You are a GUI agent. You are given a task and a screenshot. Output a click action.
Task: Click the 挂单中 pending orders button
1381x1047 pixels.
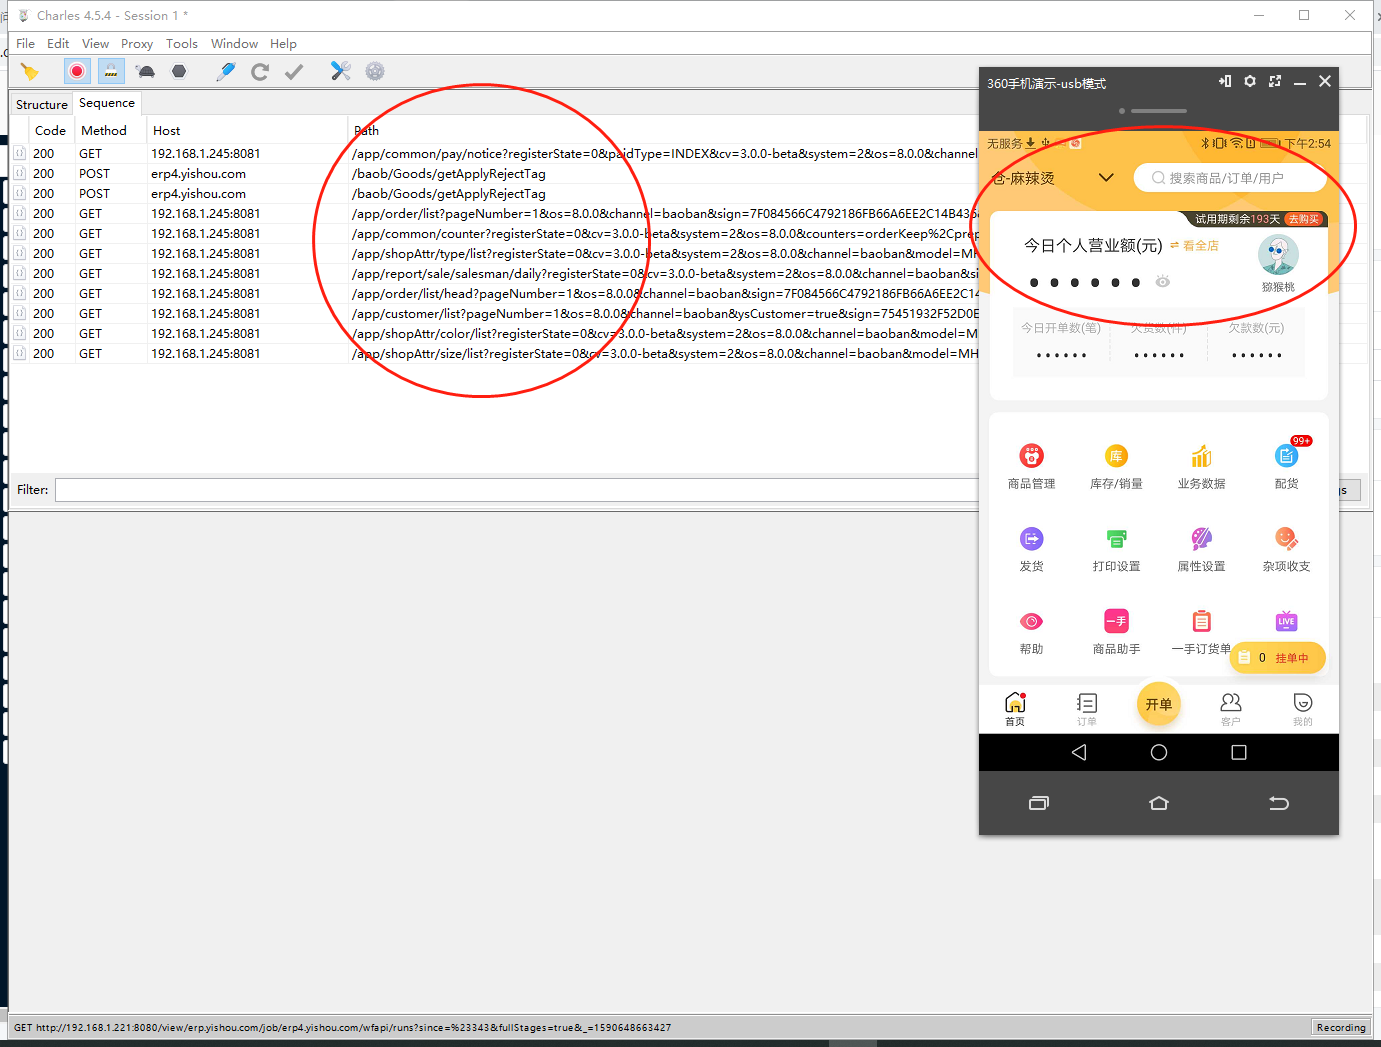(x=1277, y=658)
